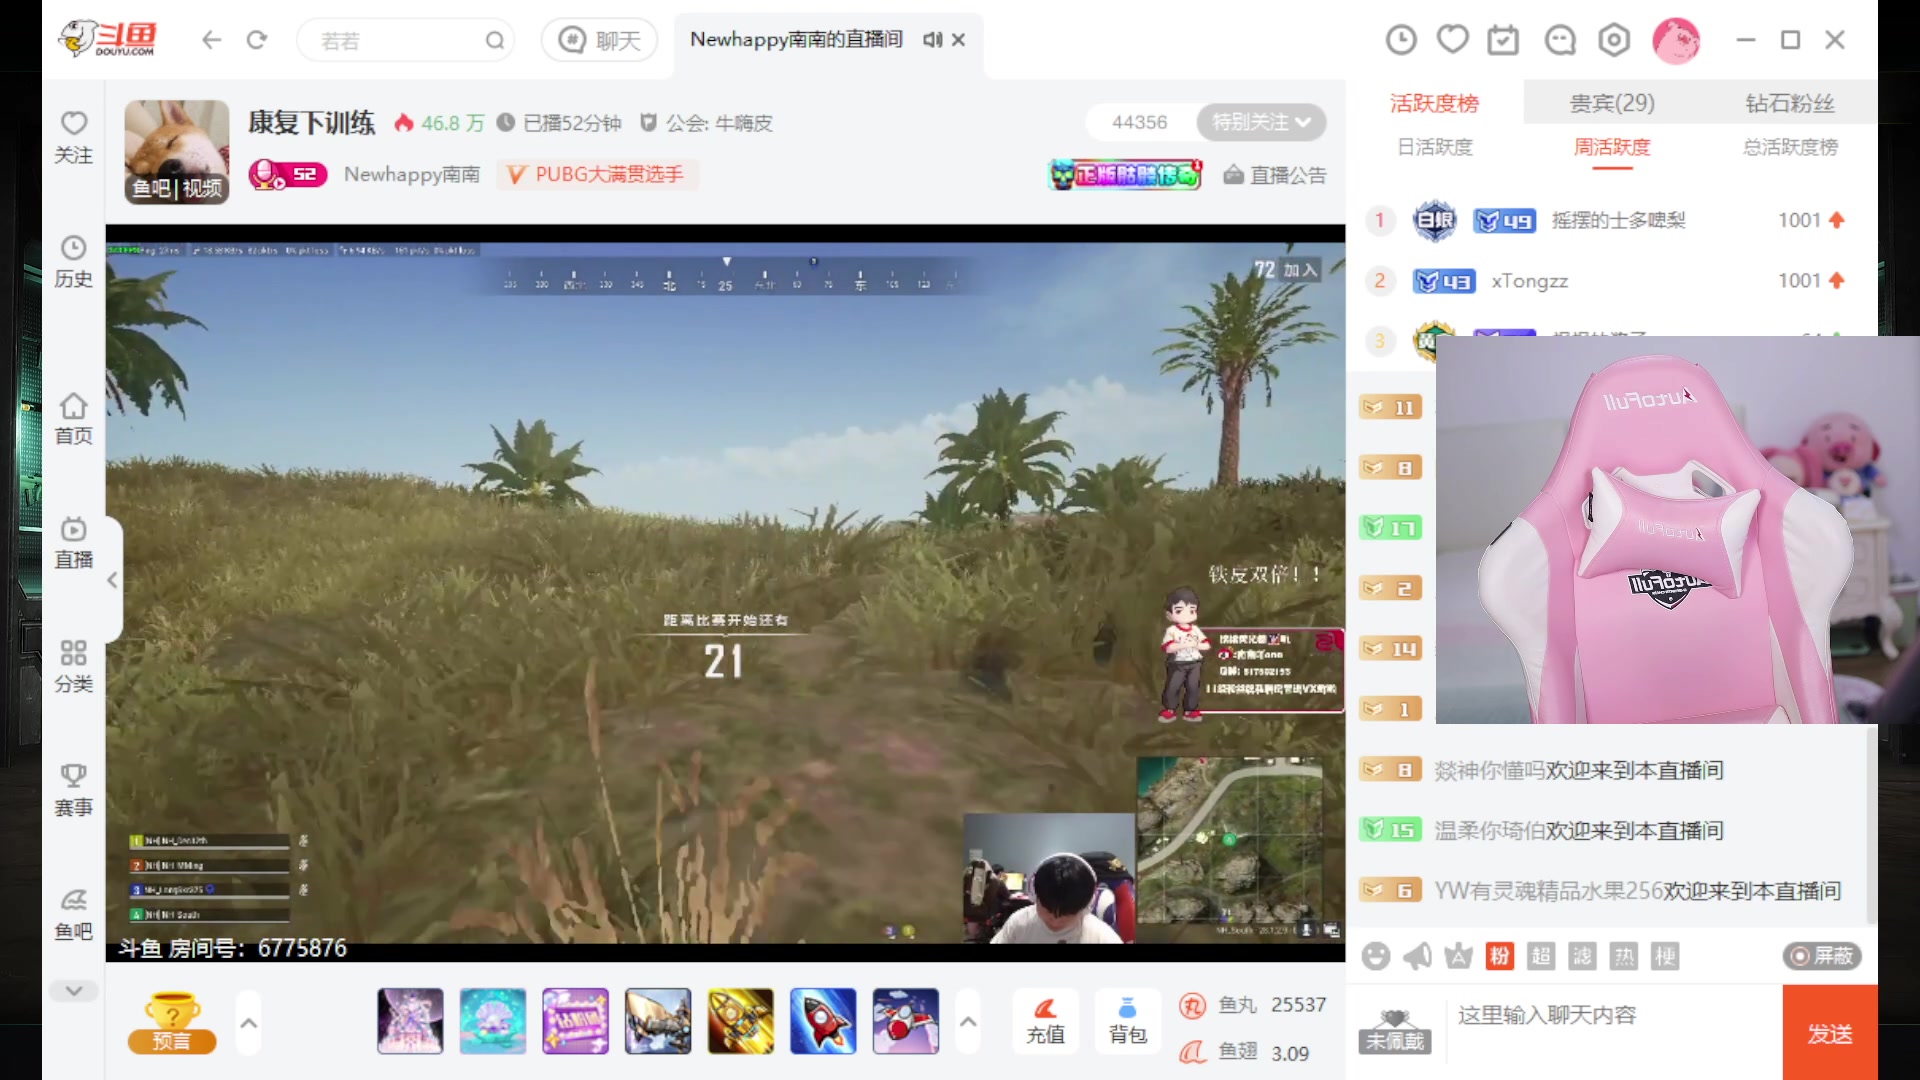This screenshot has height=1080, width=1920.
Task: Click the search magnifier icon
Action: tap(495, 41)
